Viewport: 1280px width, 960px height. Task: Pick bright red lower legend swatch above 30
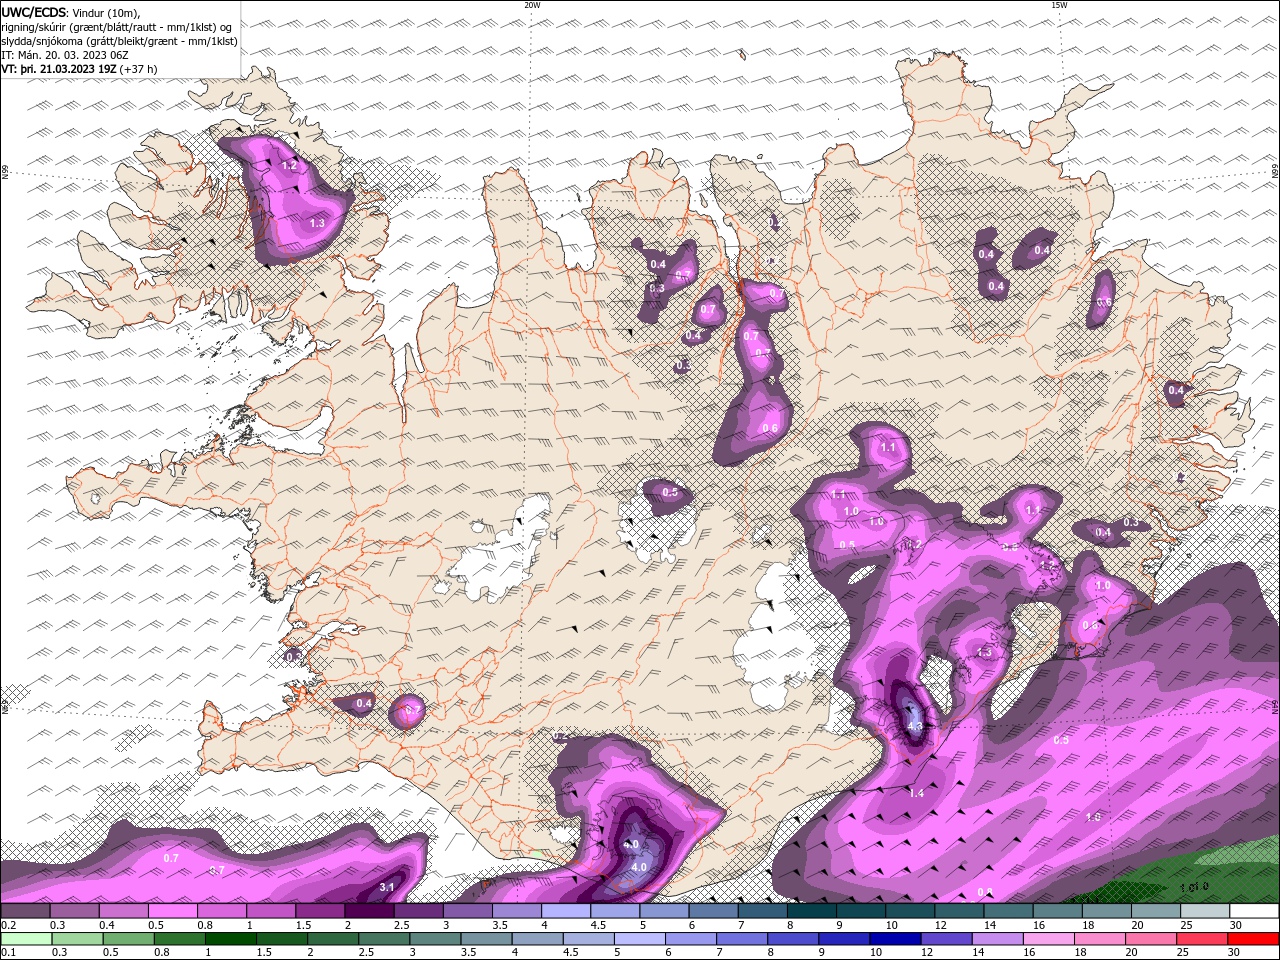pos(1254,939)
